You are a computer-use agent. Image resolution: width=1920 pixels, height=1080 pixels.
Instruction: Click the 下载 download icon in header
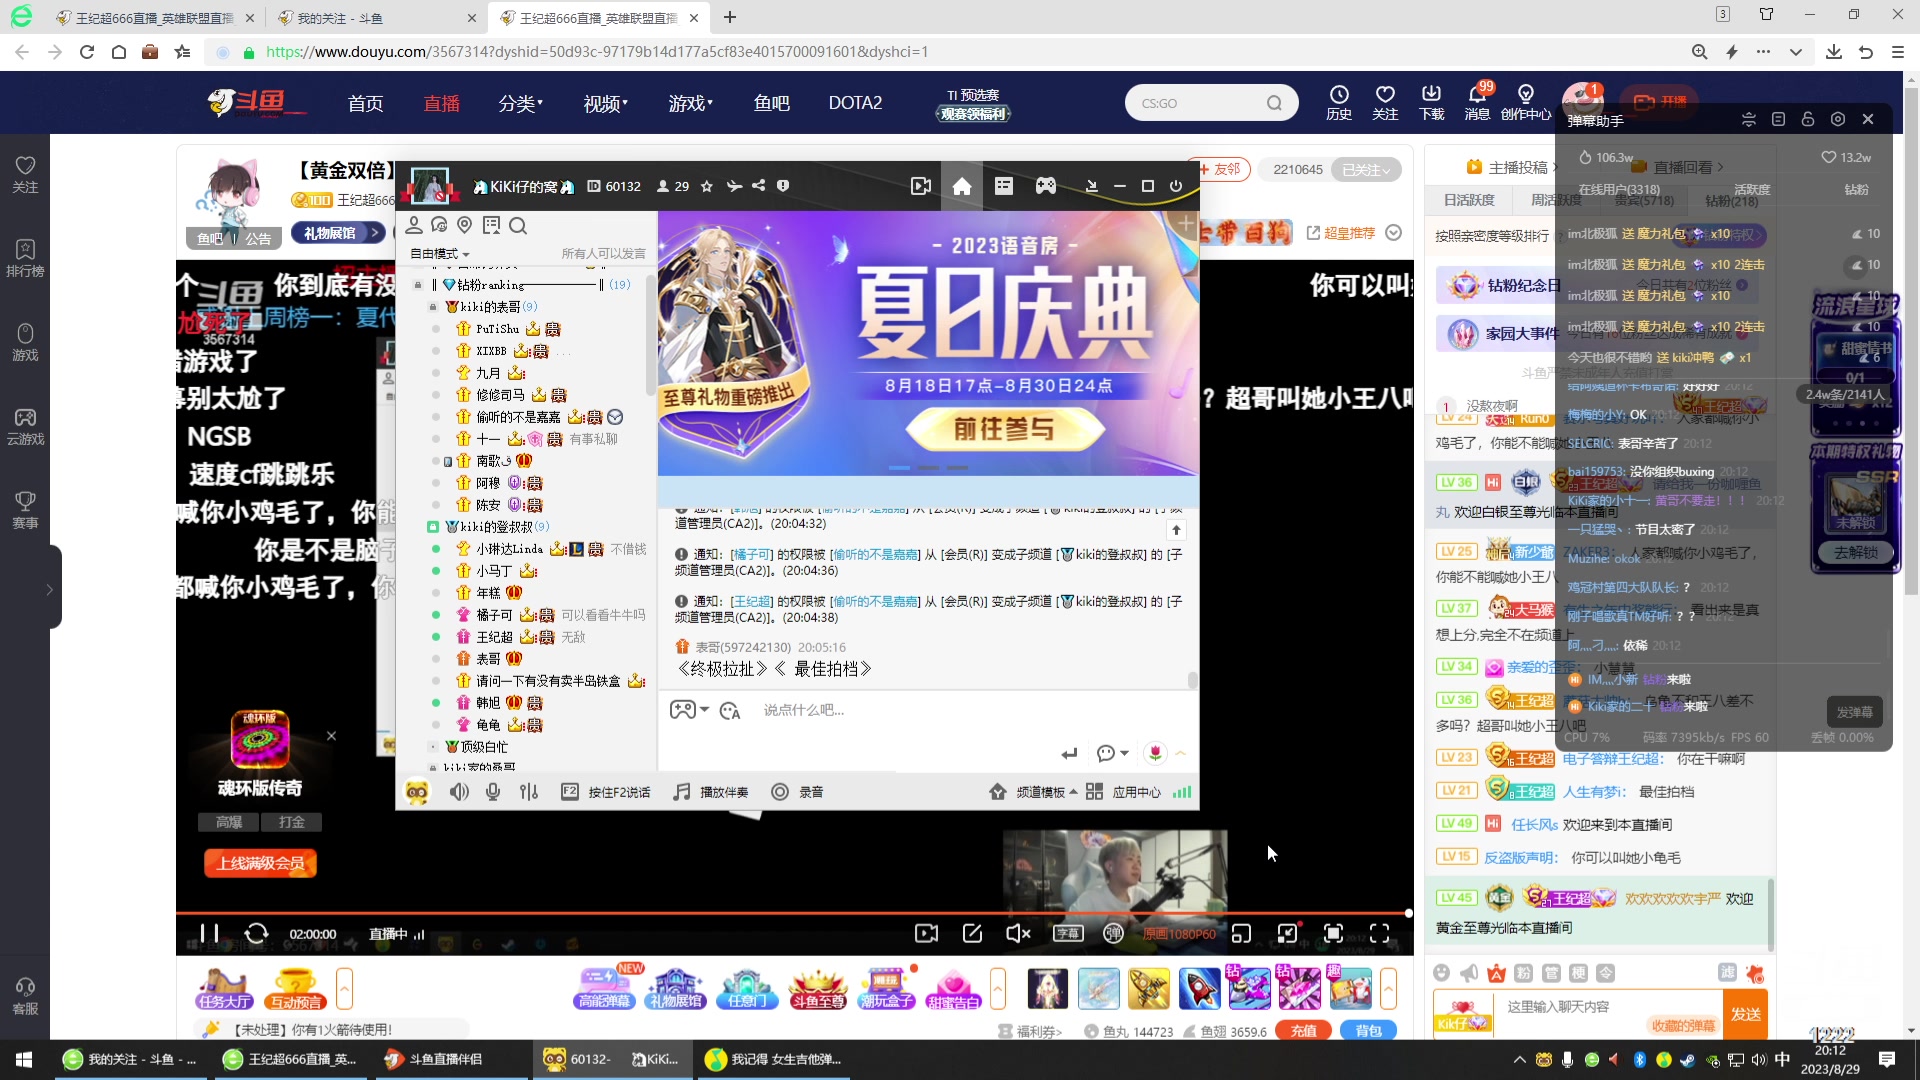[x=1432, y=103]
